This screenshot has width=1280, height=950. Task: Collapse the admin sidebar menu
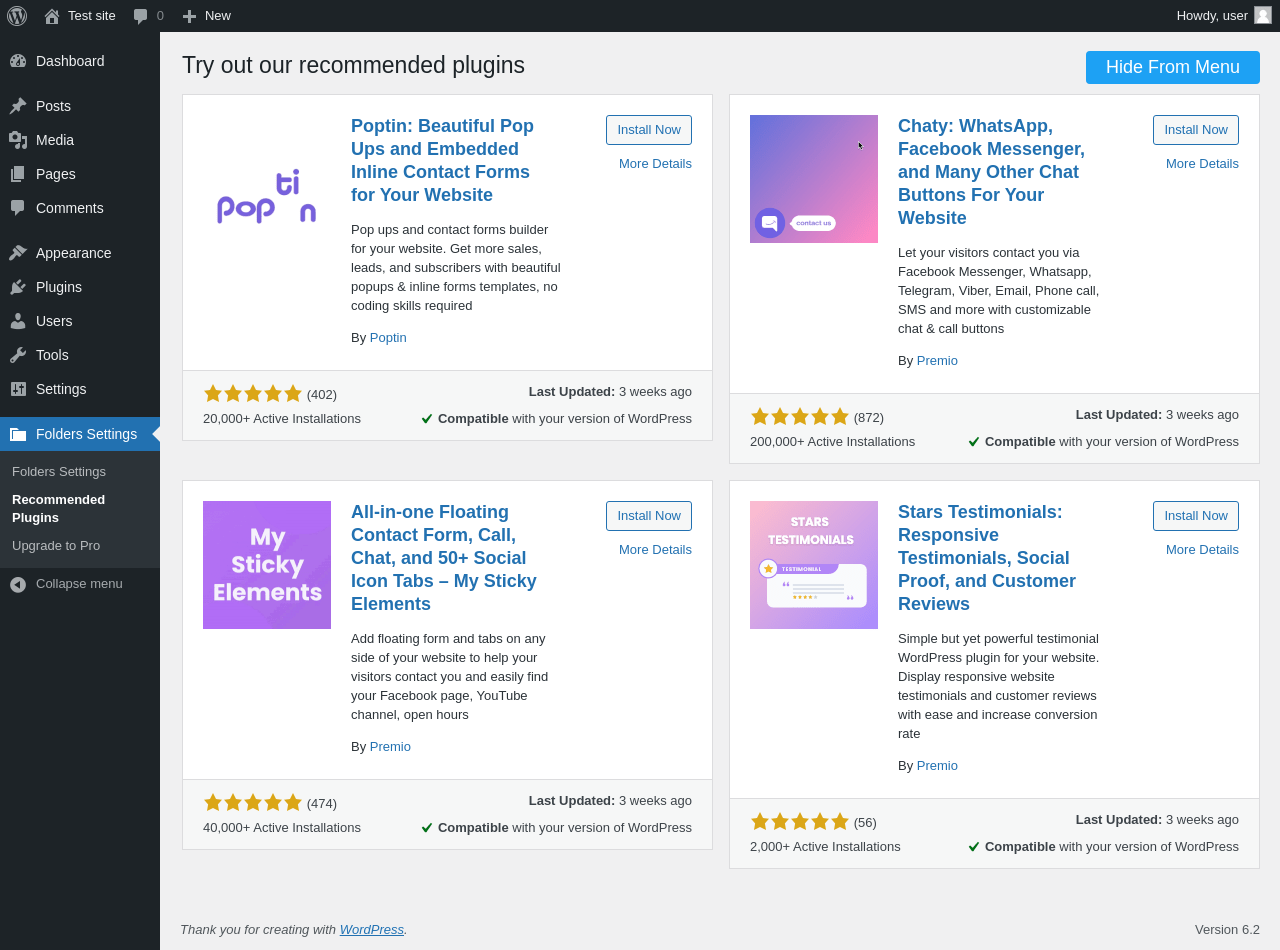[x=68, y=584]
